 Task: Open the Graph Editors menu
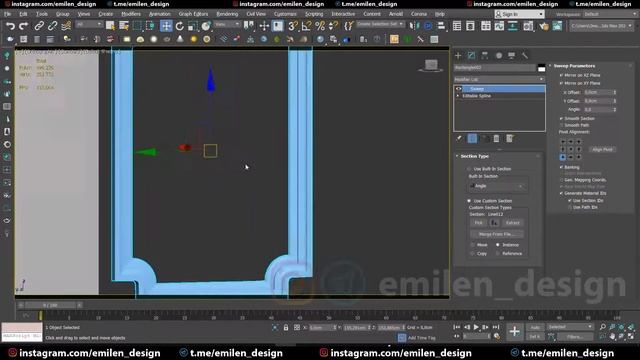coord(193,14)
